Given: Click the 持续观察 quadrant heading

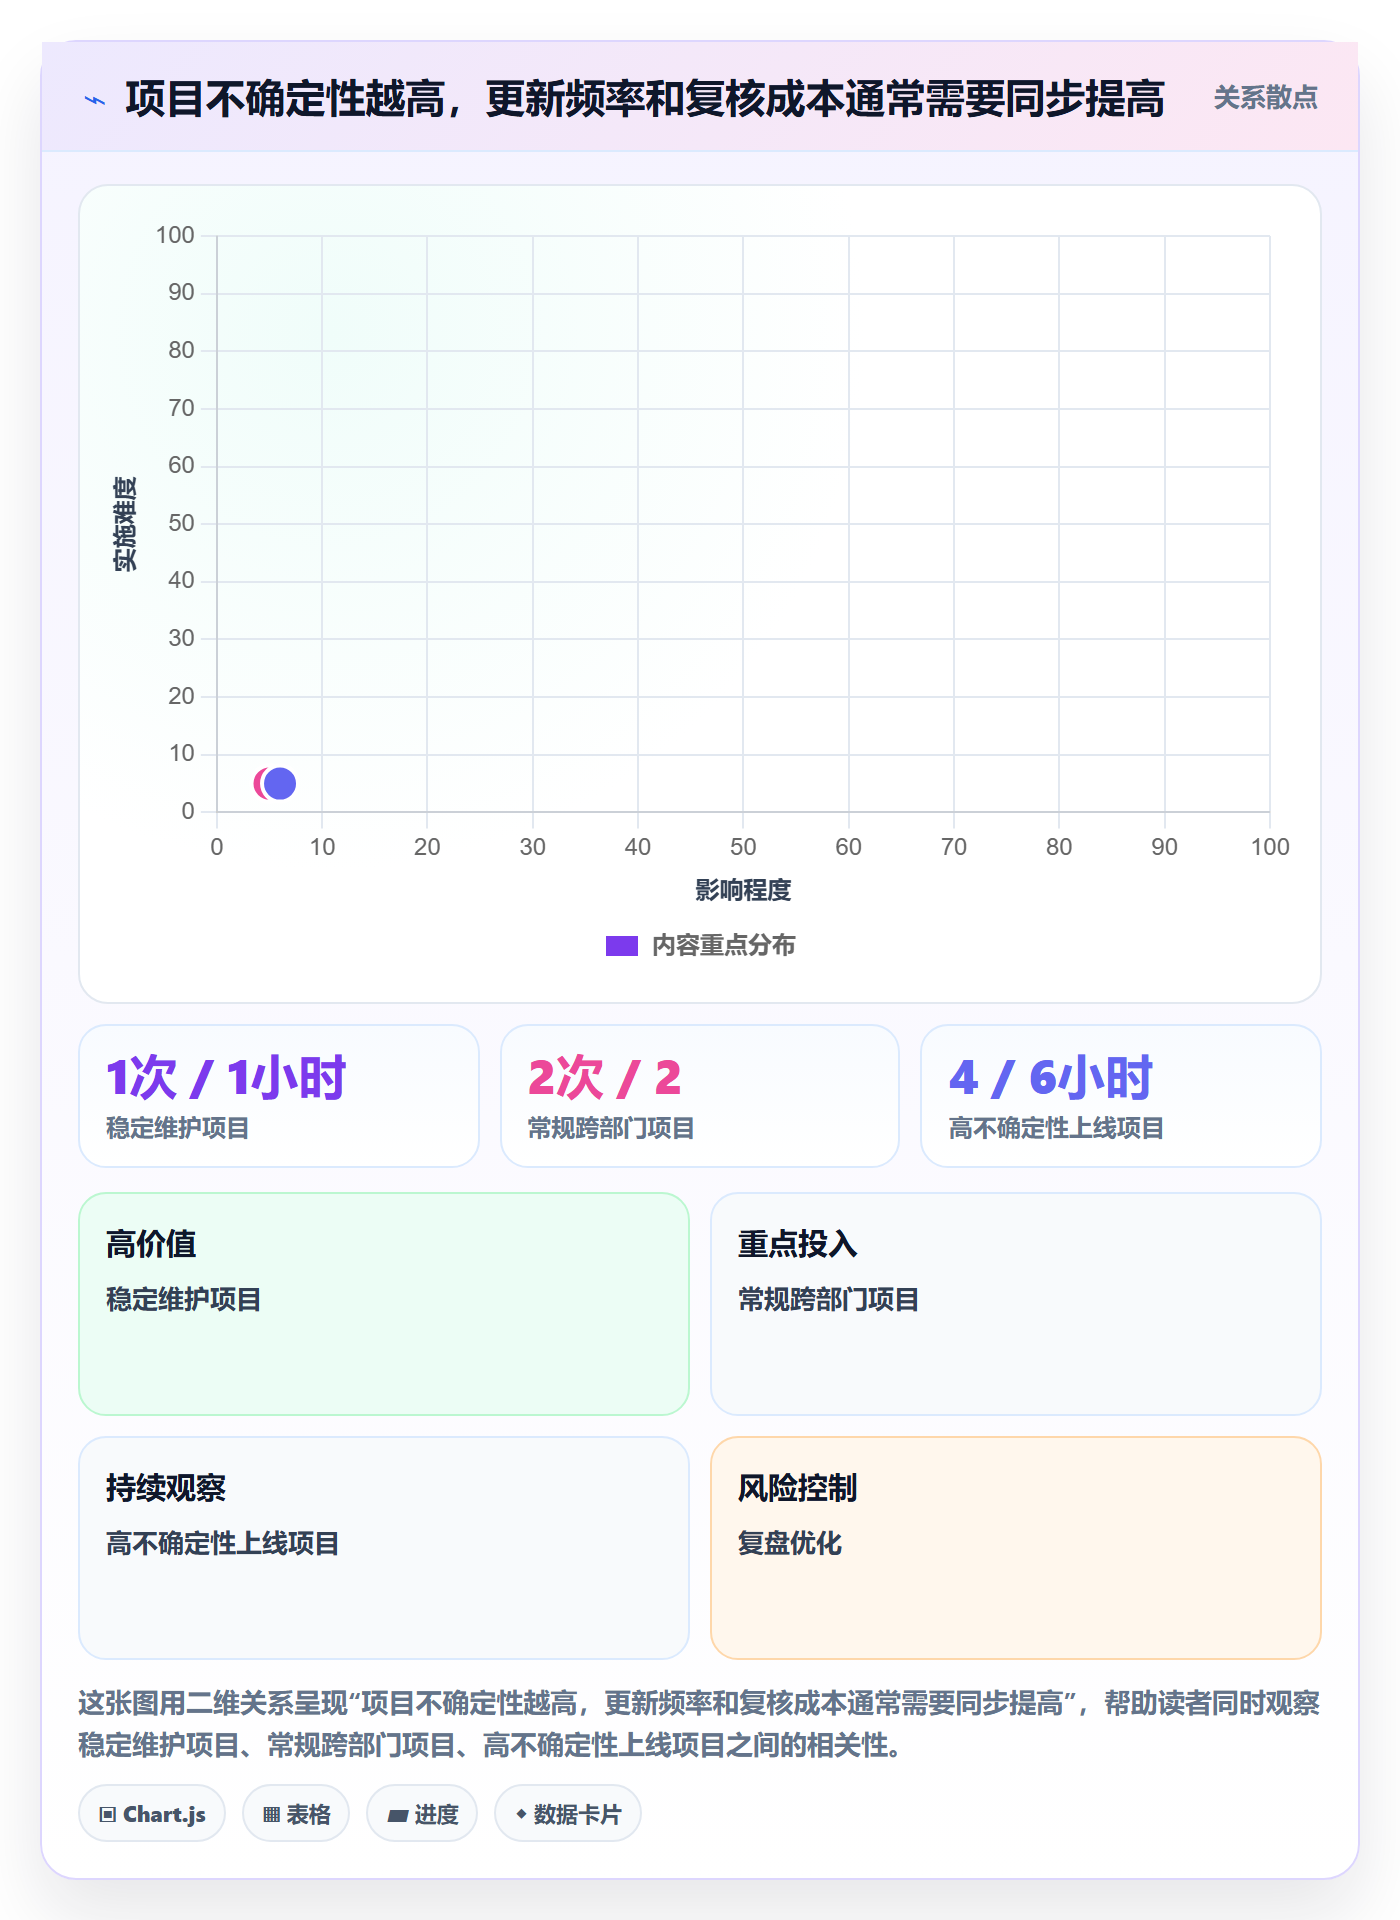Looking at the screenshot, I should point(166,1489).
